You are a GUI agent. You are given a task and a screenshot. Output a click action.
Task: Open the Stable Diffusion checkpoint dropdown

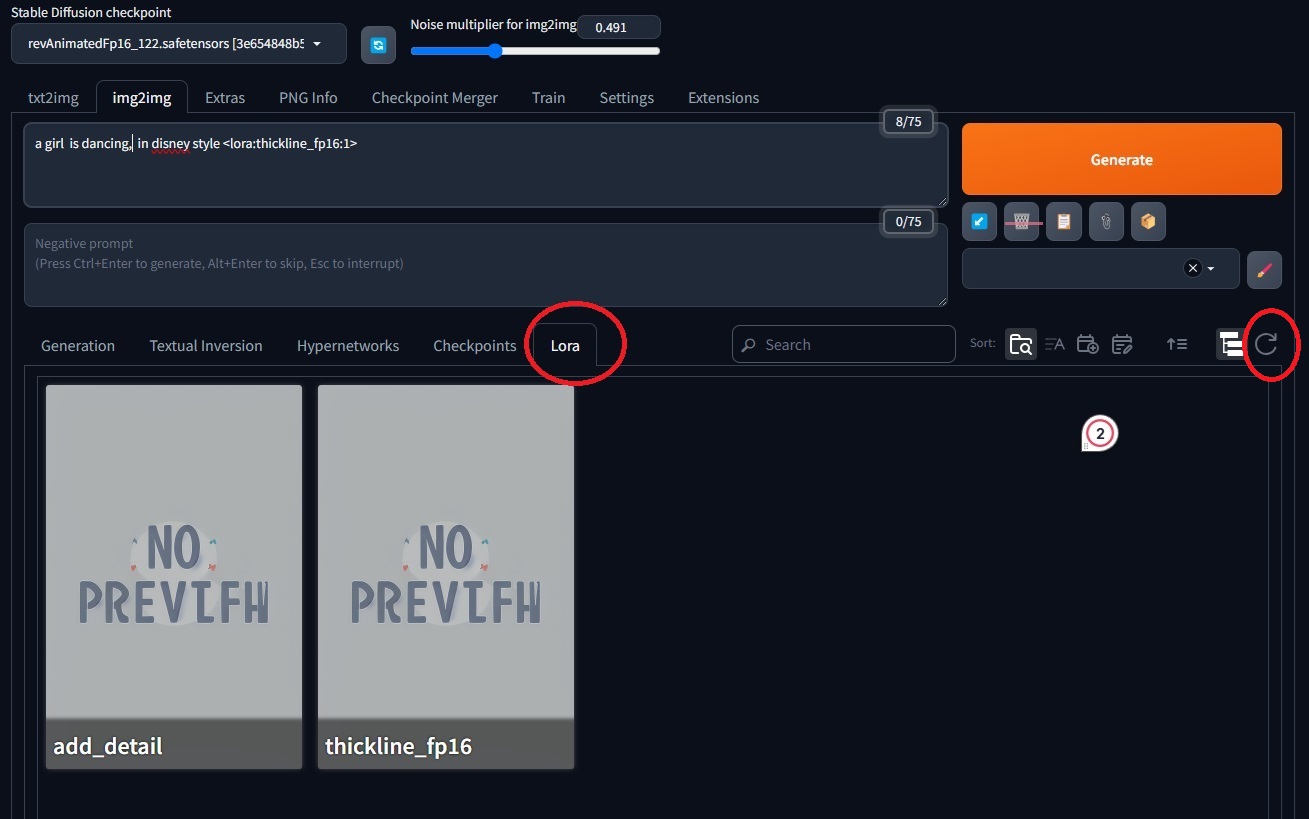tap(178, 44)
